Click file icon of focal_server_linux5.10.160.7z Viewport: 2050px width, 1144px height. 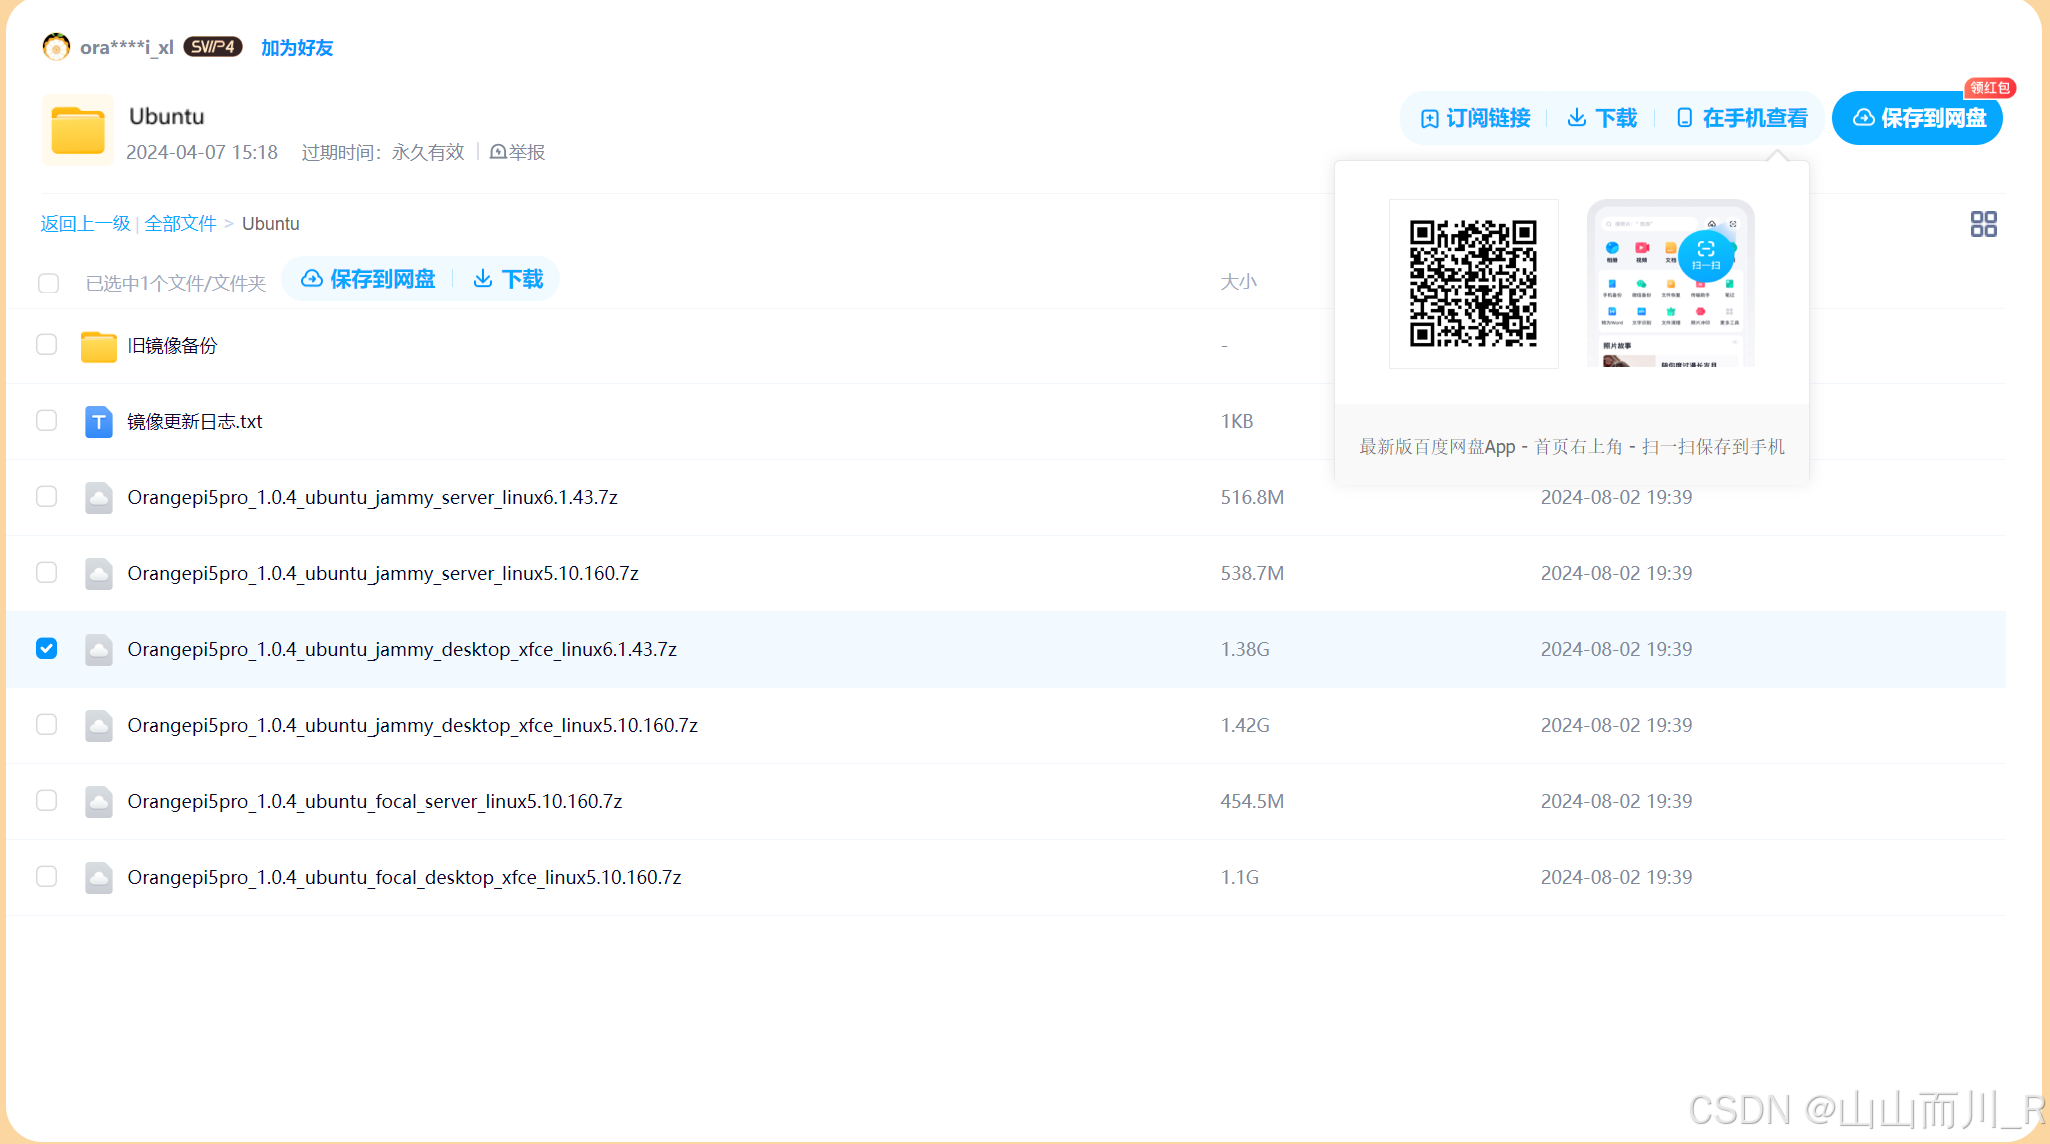click(x=98, y=802)
